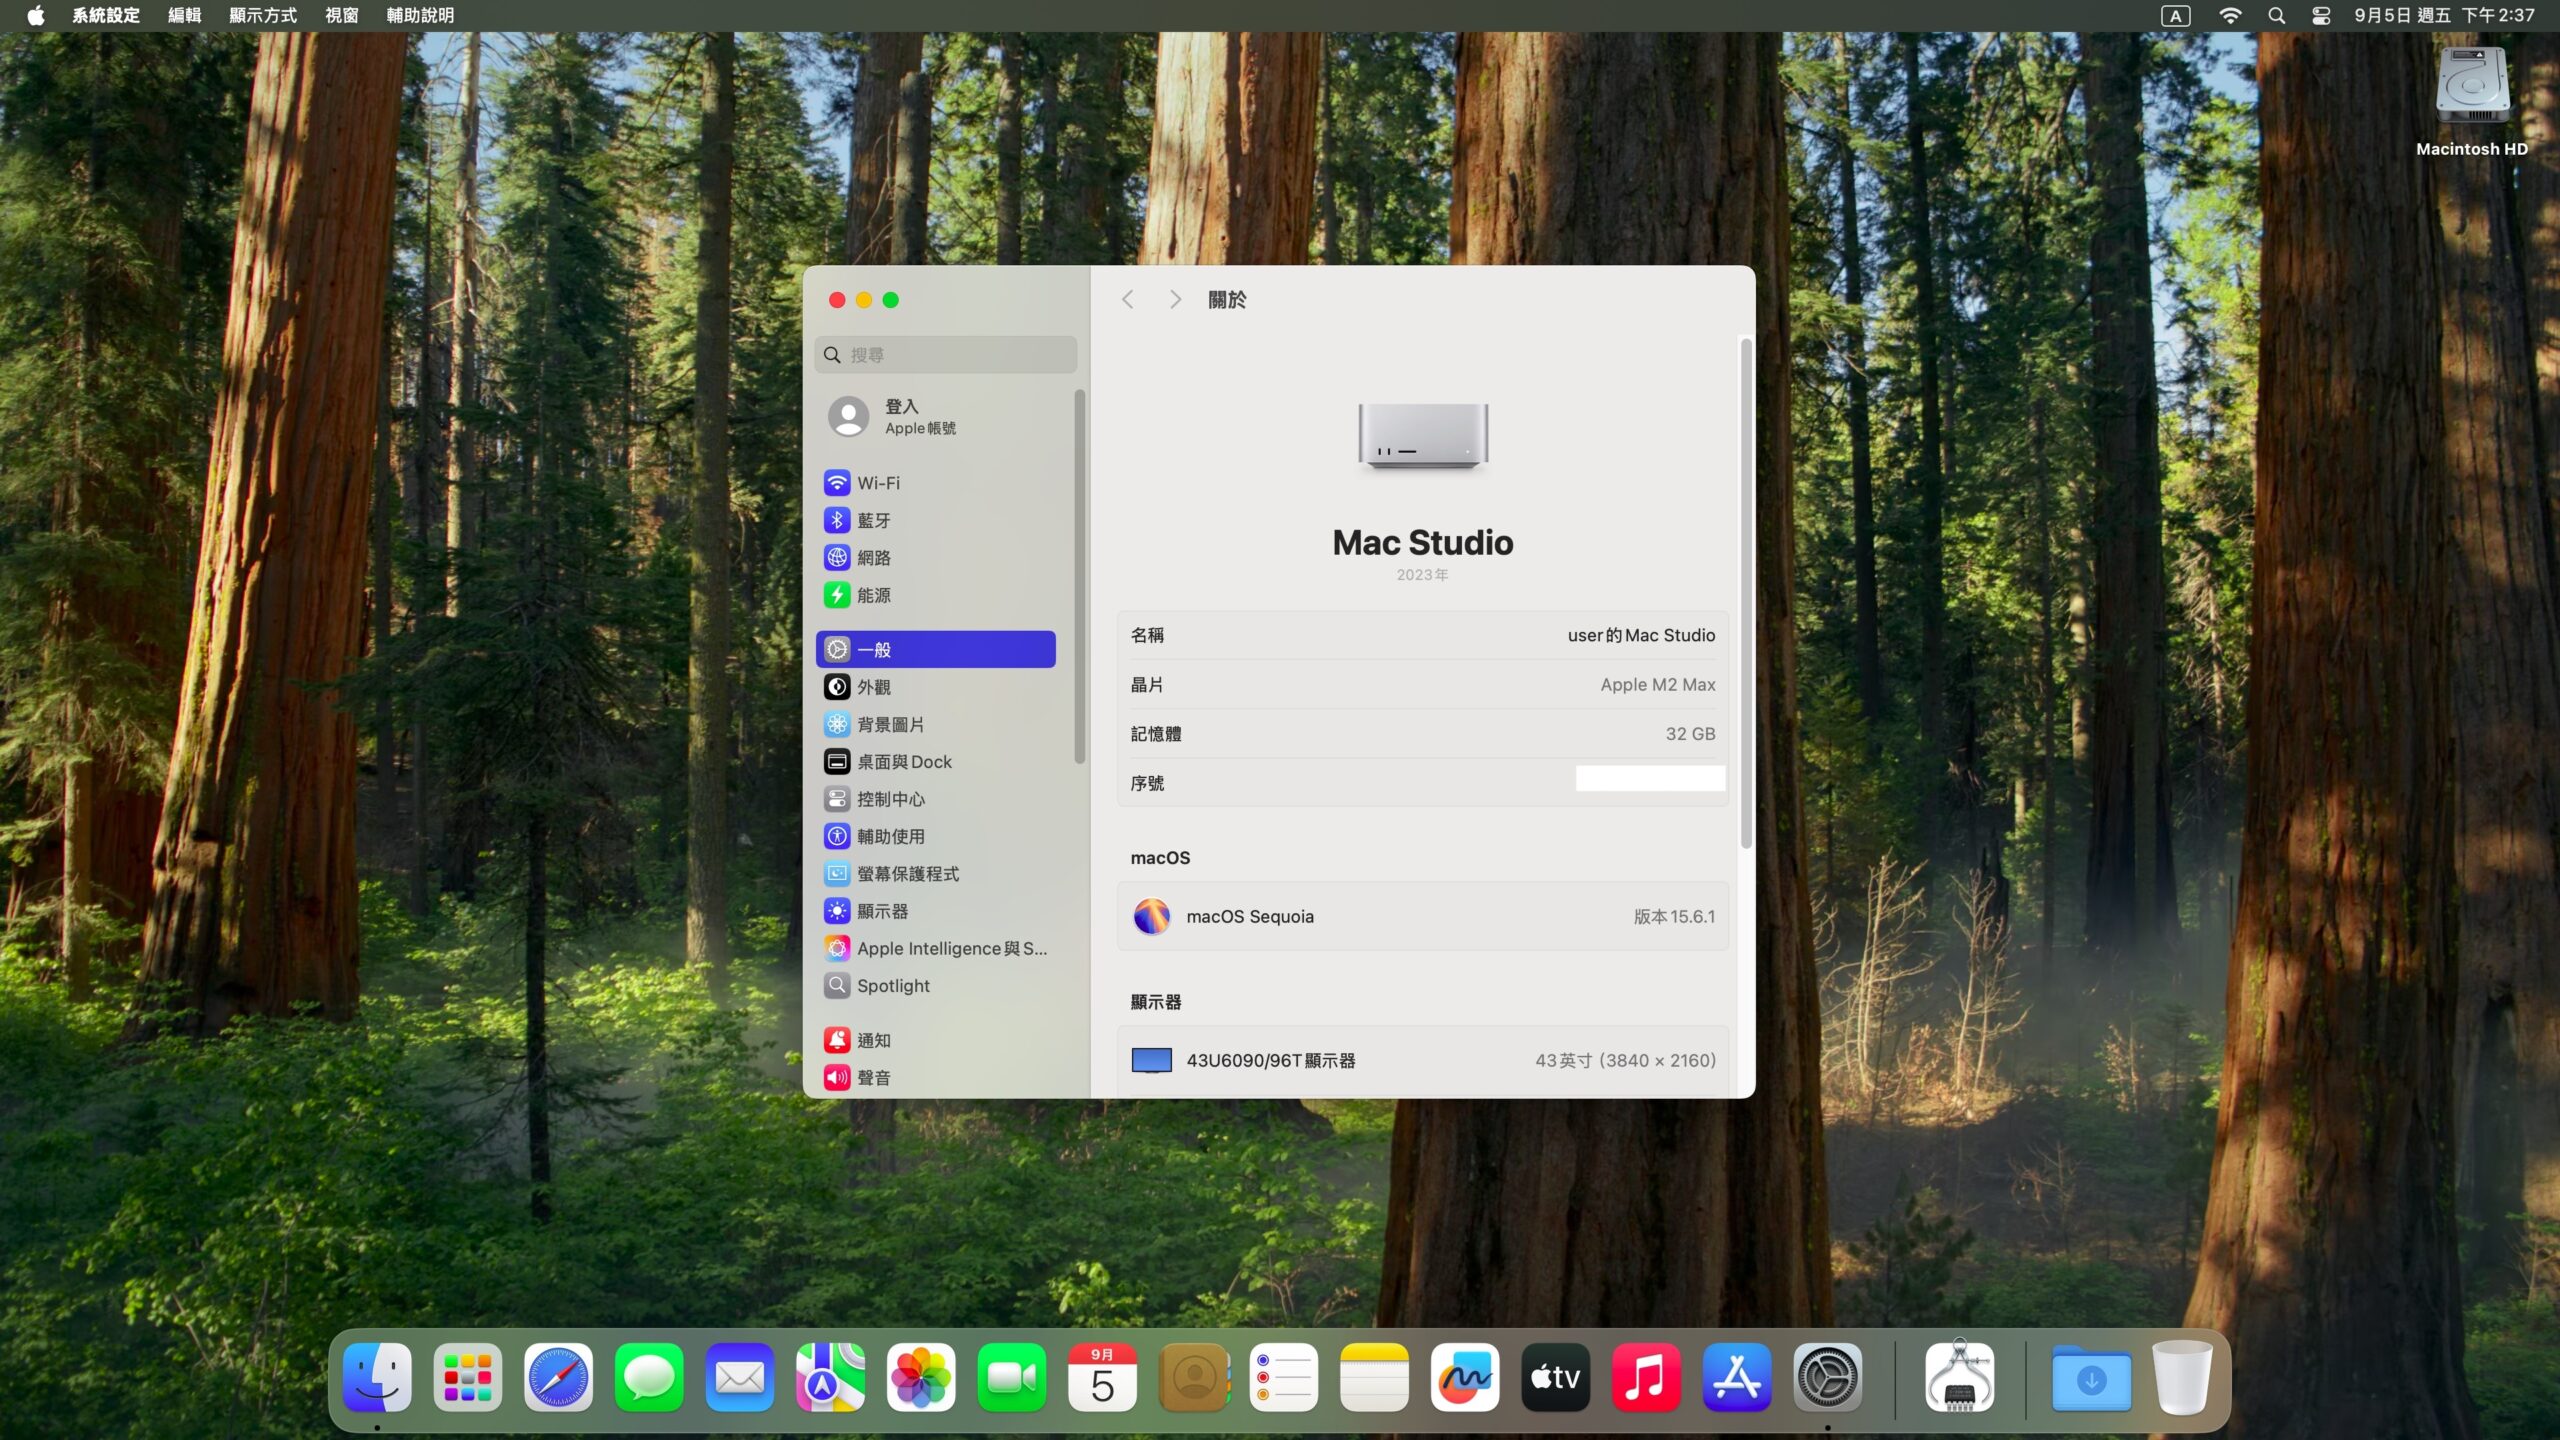Open Apple Intelligence與S... settings

936,948
